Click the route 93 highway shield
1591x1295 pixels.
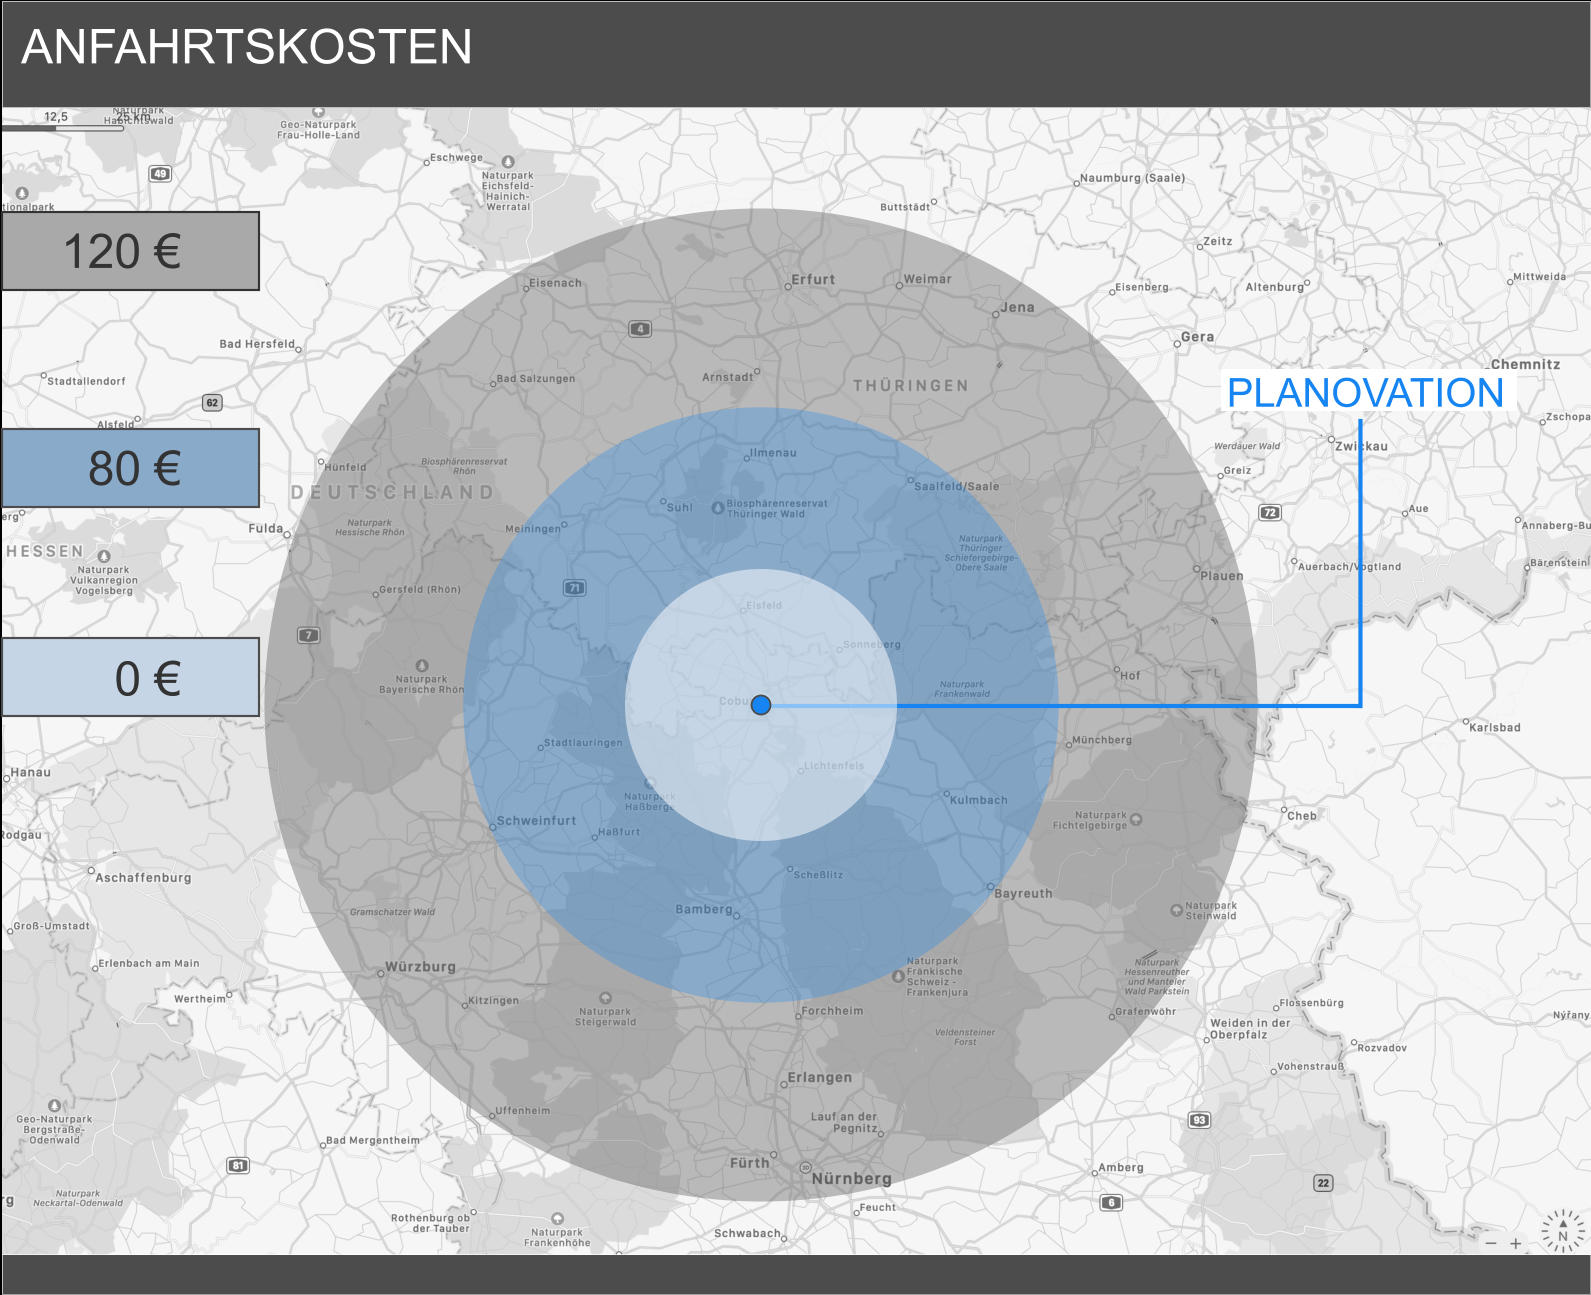[x=1200, y=1120]
